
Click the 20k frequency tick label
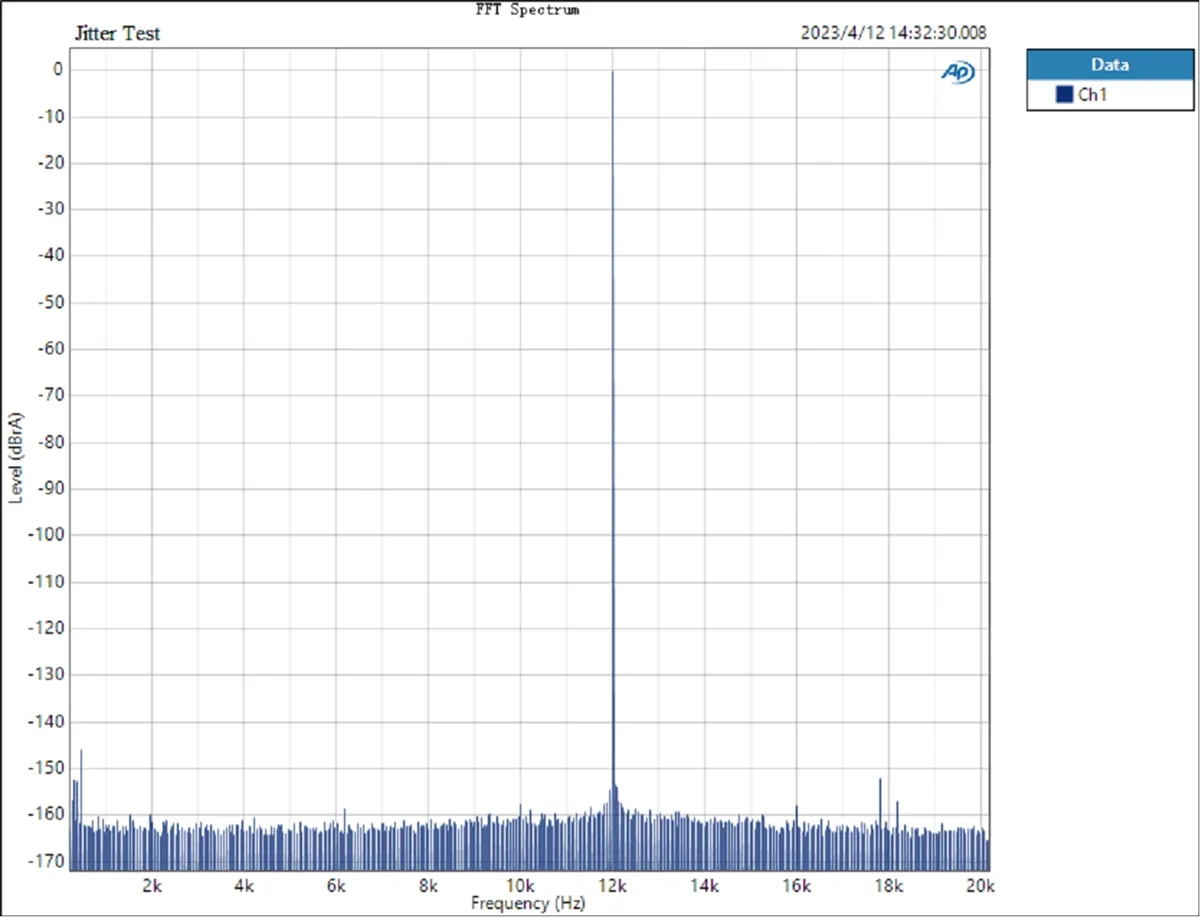980,885
